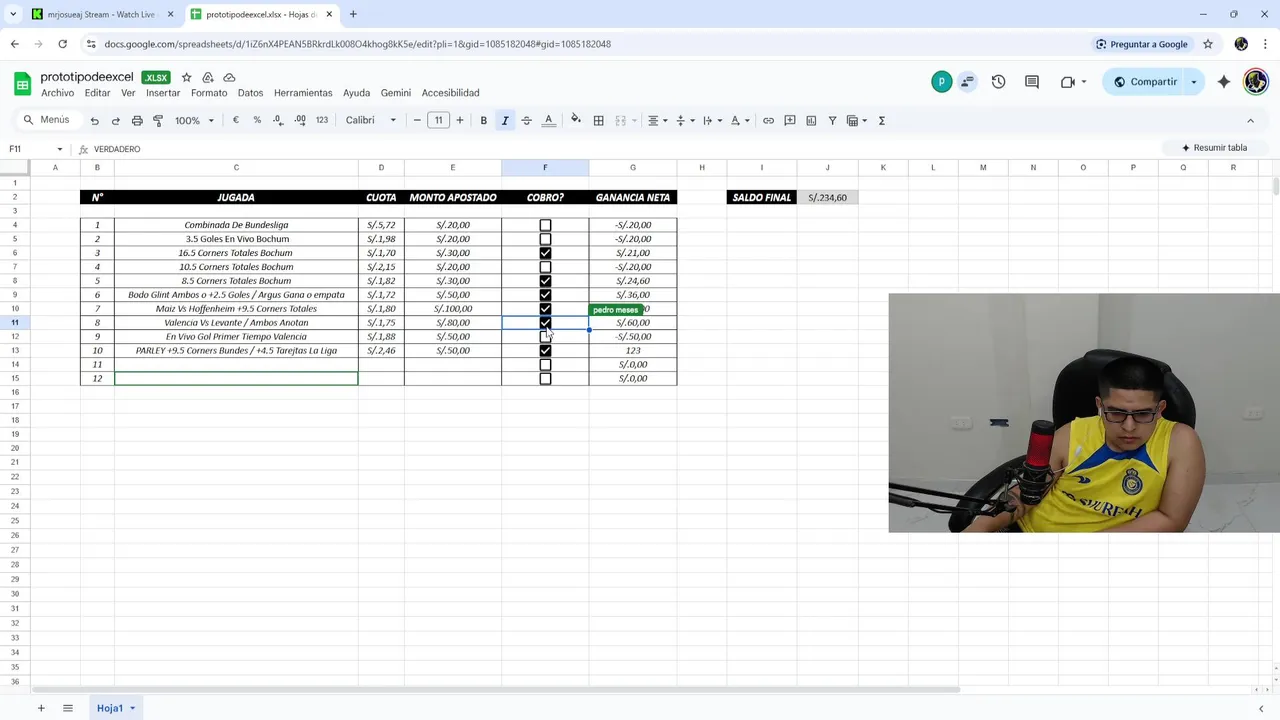1280x720 pixels.
Task: Insert a comment from the toolbar
Action: (790, 120)
